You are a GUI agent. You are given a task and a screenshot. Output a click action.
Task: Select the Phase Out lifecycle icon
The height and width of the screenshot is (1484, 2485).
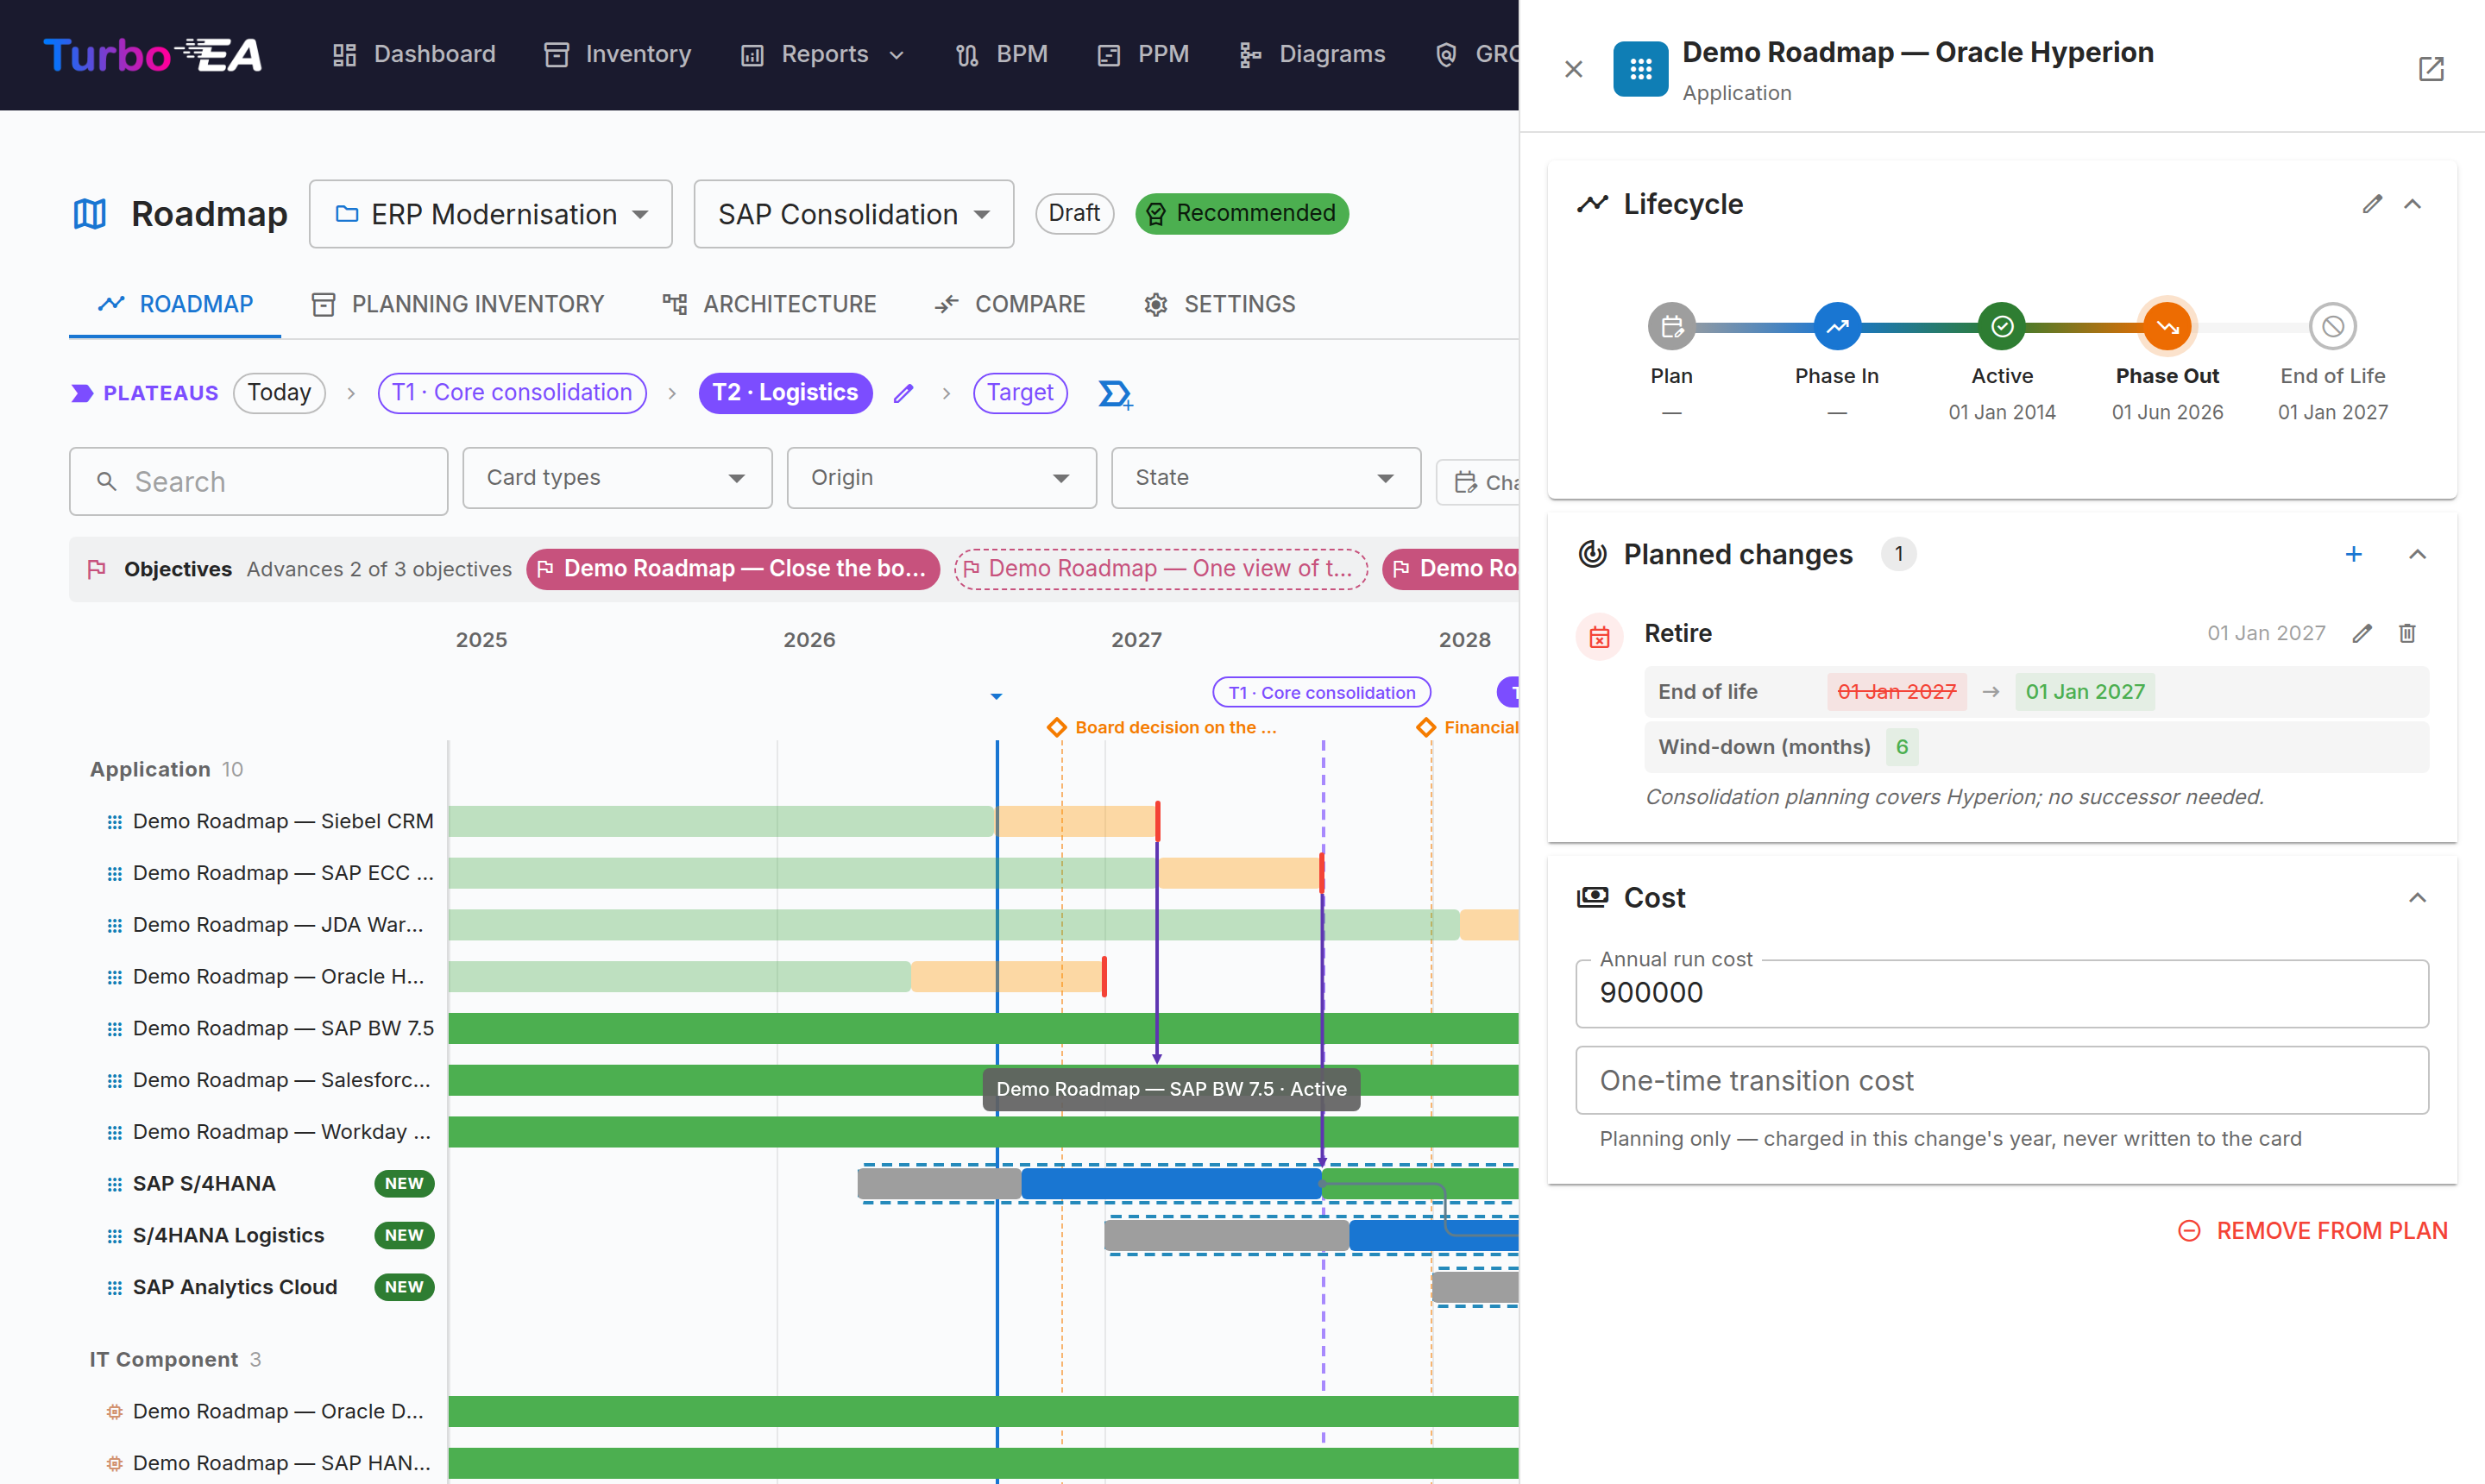pos(2167,326)
